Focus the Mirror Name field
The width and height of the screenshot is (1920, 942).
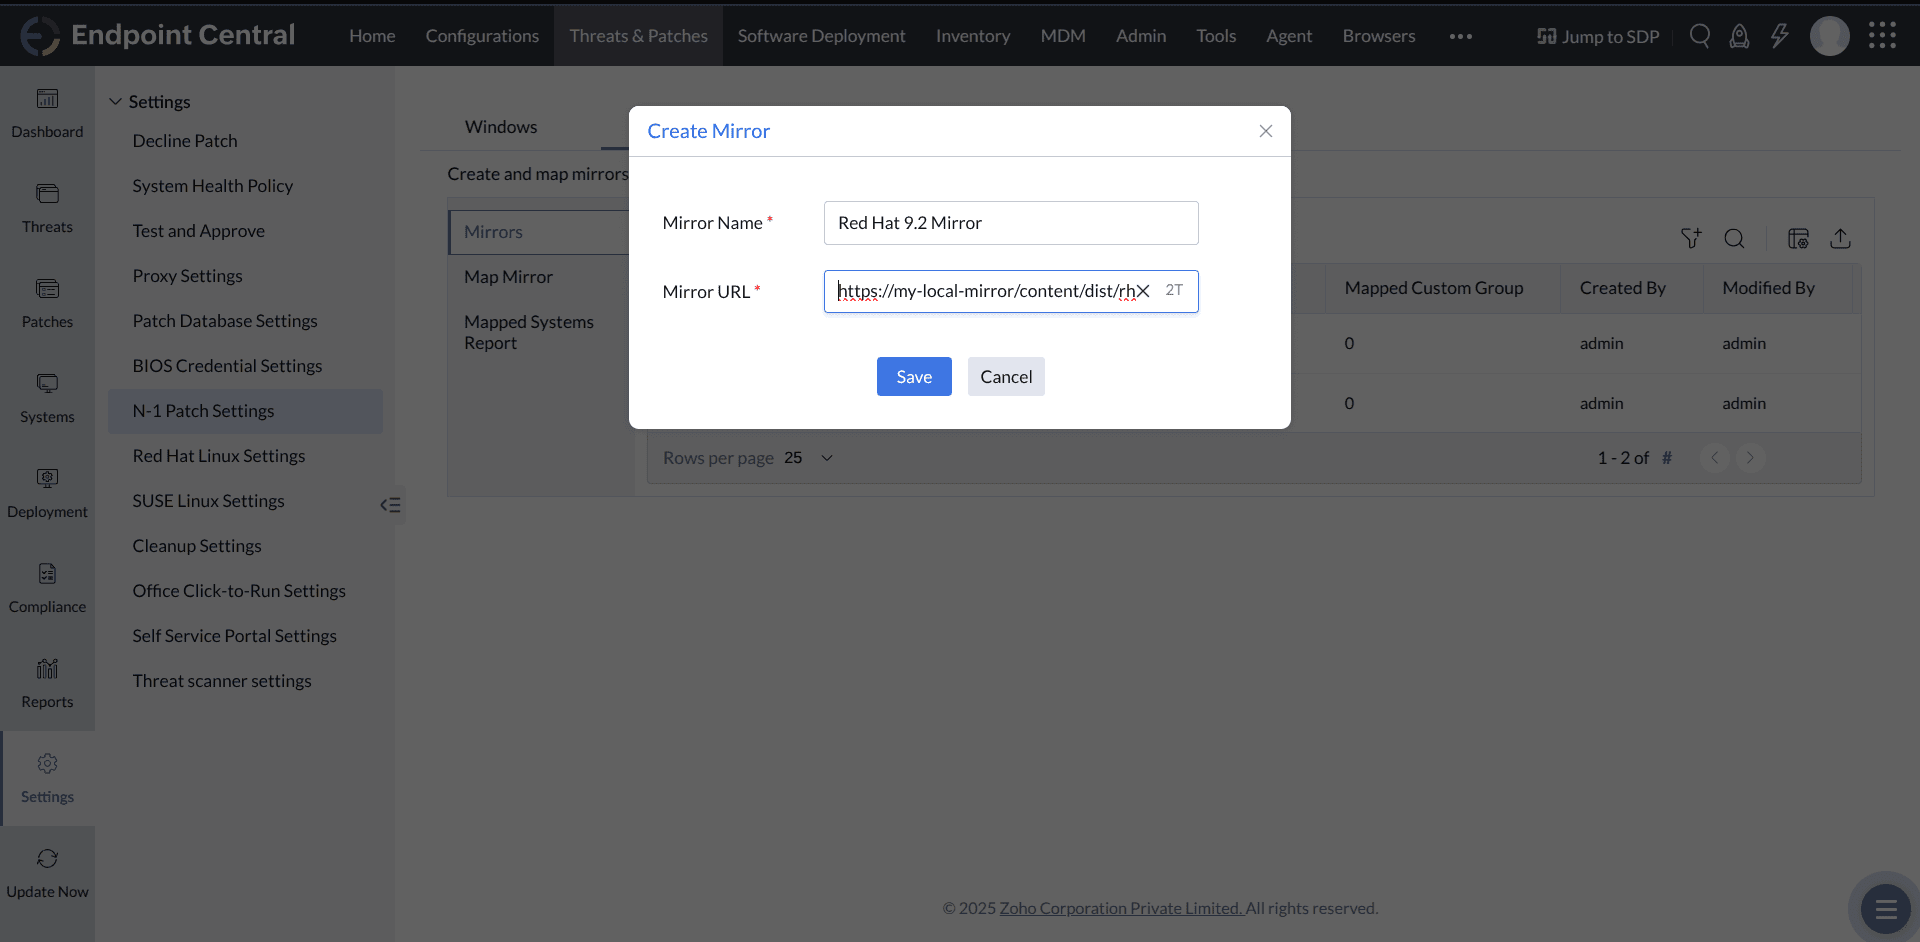tap(1011, 223)
